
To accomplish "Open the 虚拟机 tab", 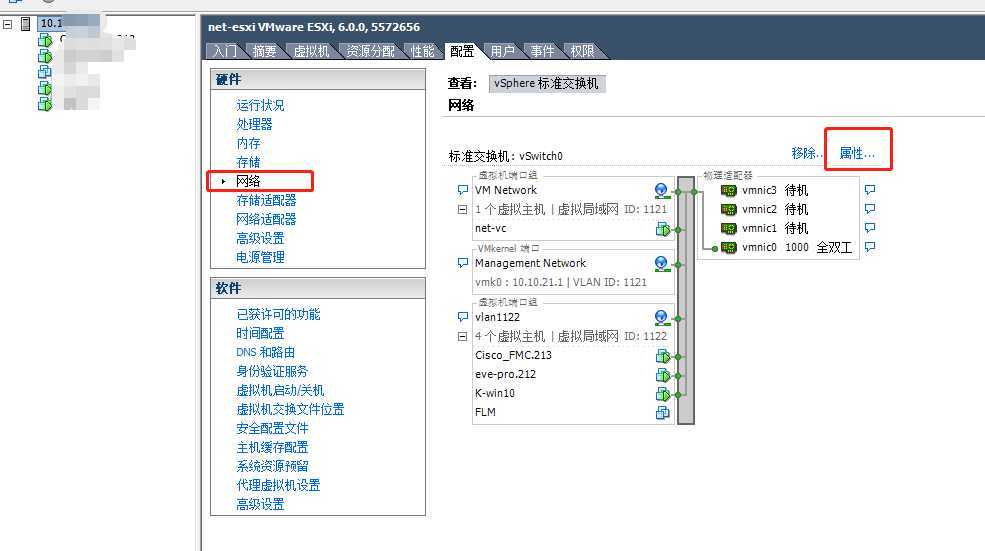I will click(311, 51).
